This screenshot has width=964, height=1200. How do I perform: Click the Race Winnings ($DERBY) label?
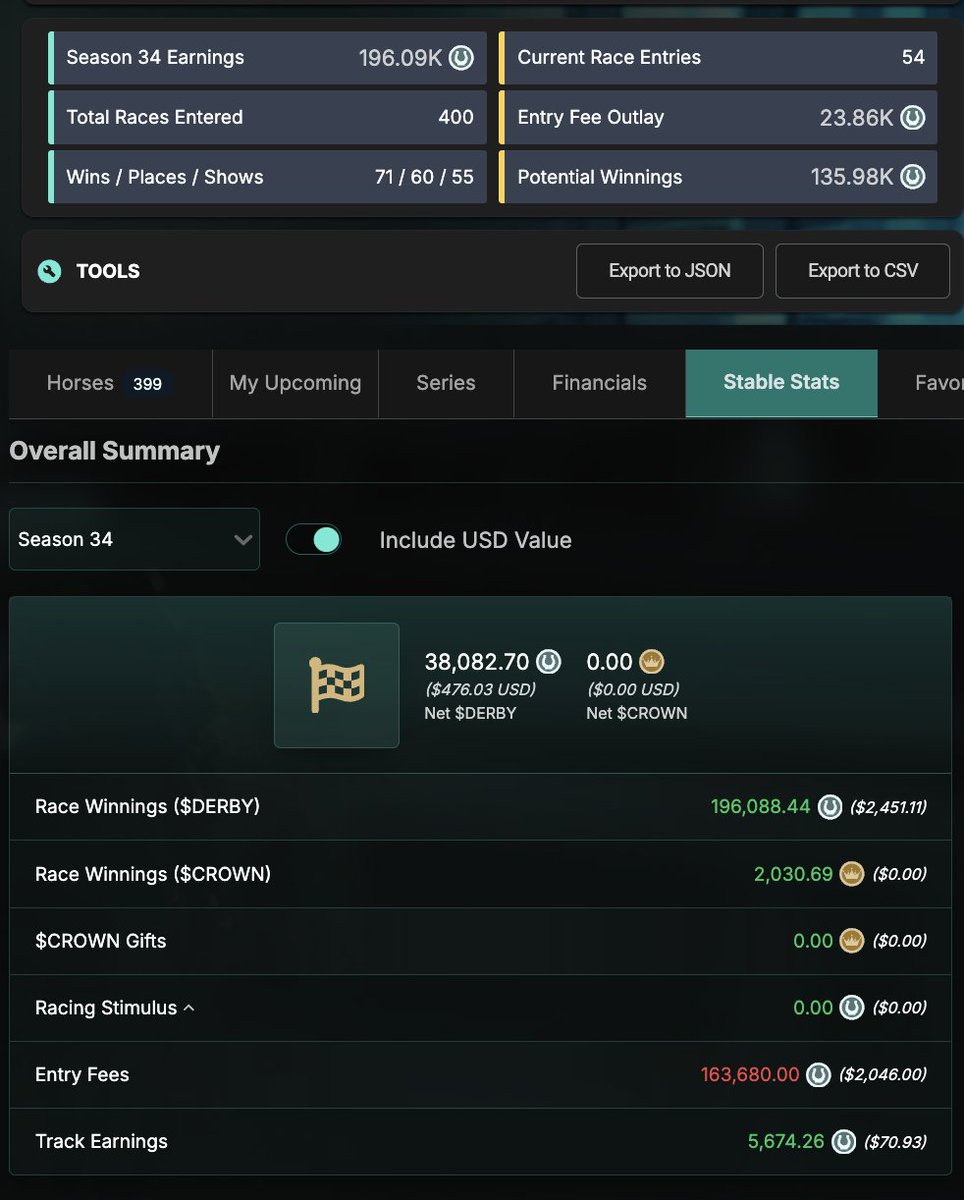tap(147, 806)
